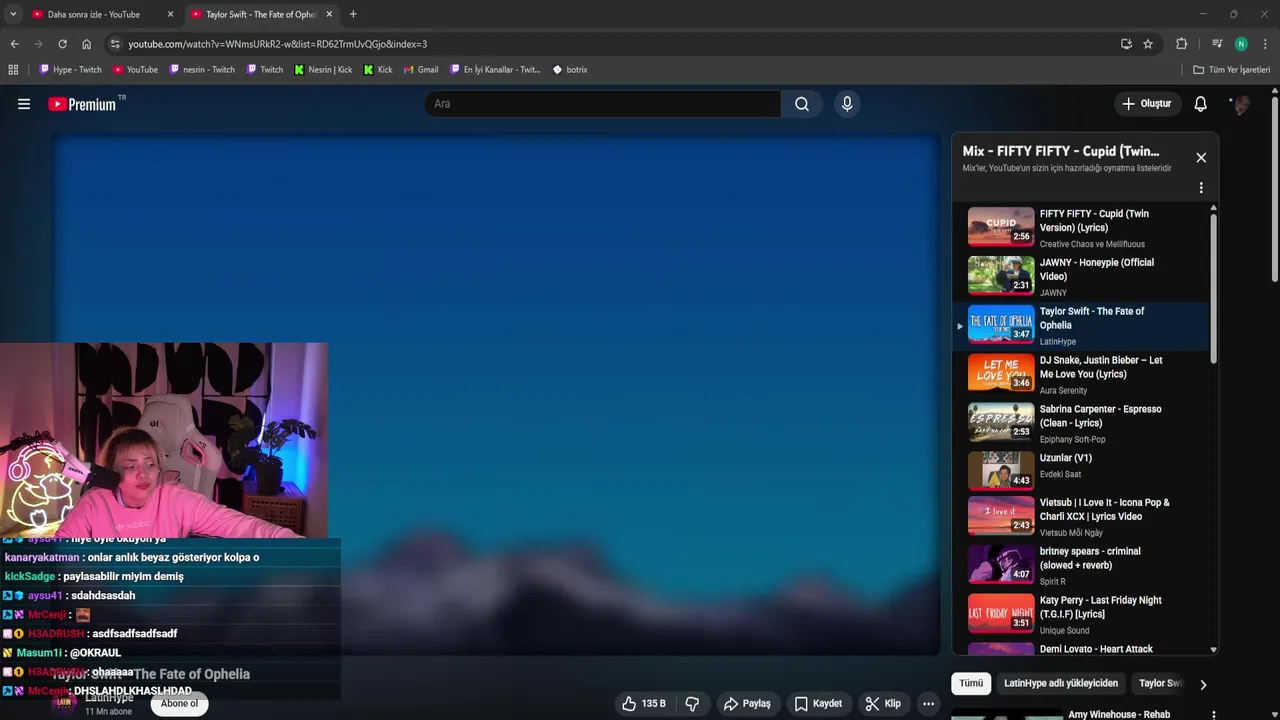Open Hype - Twitch bookmark

(x=70, y=70)
